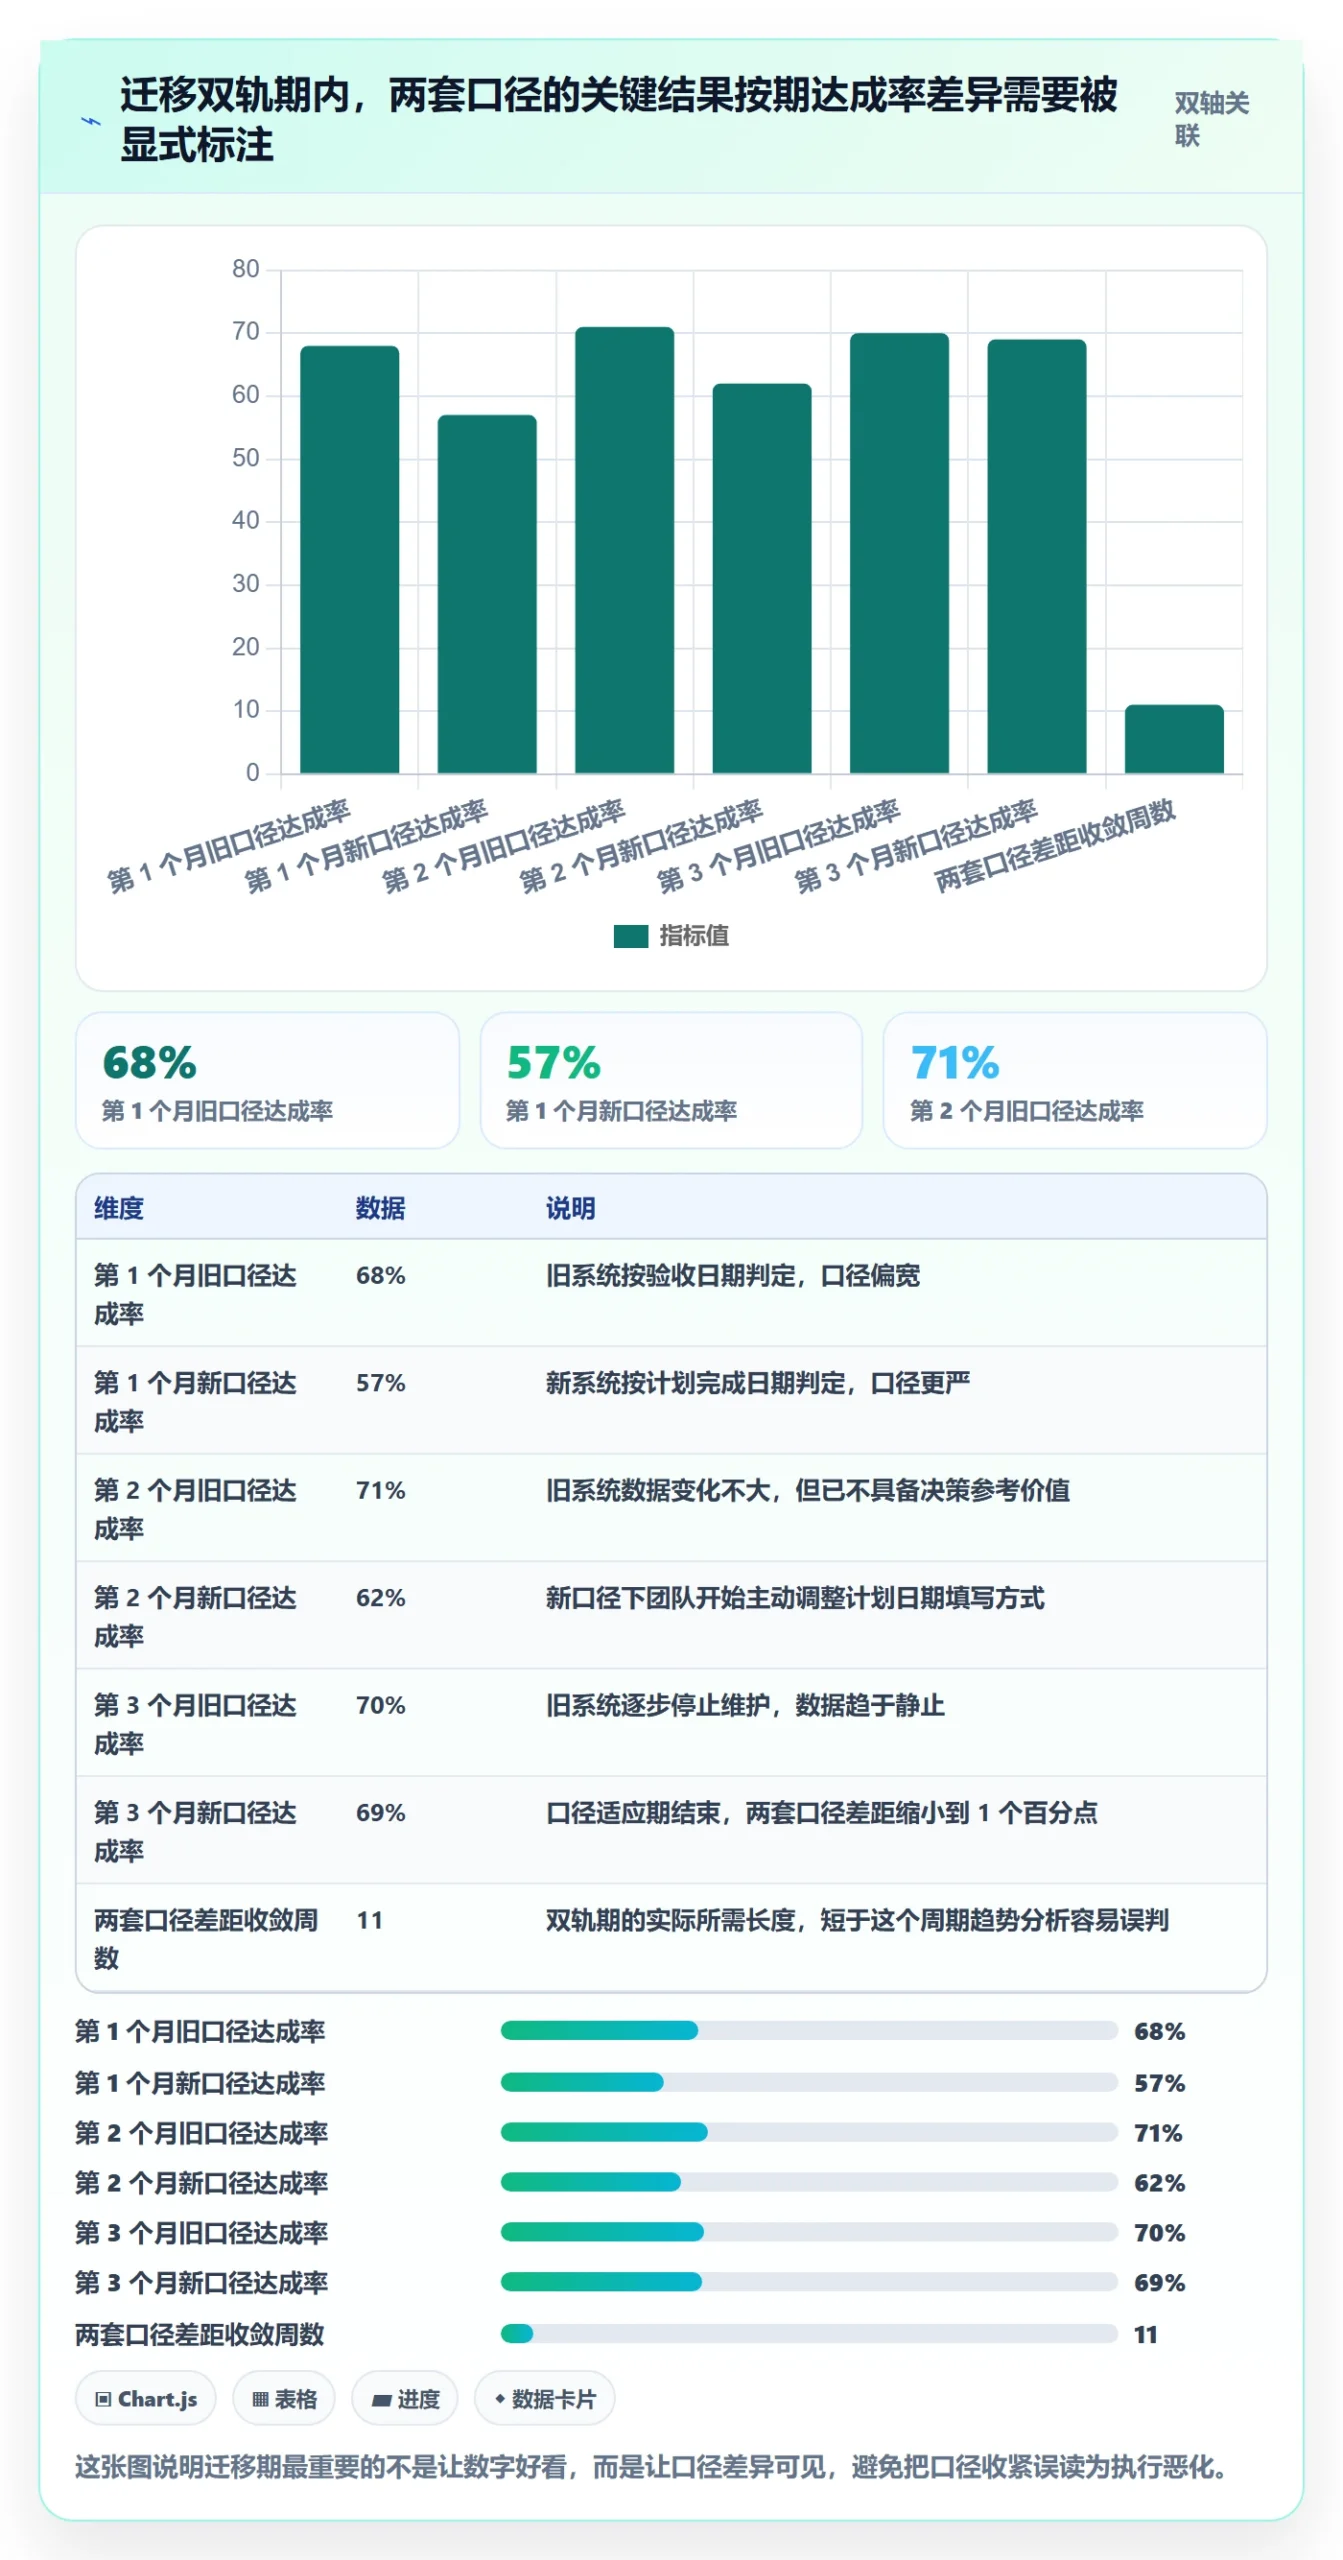The height and width of the screenshot is (2560, 1343).
Task: Click the 62% progress bar for 第 2 个月新口径达成率
Action: [x=809, y=2182]
